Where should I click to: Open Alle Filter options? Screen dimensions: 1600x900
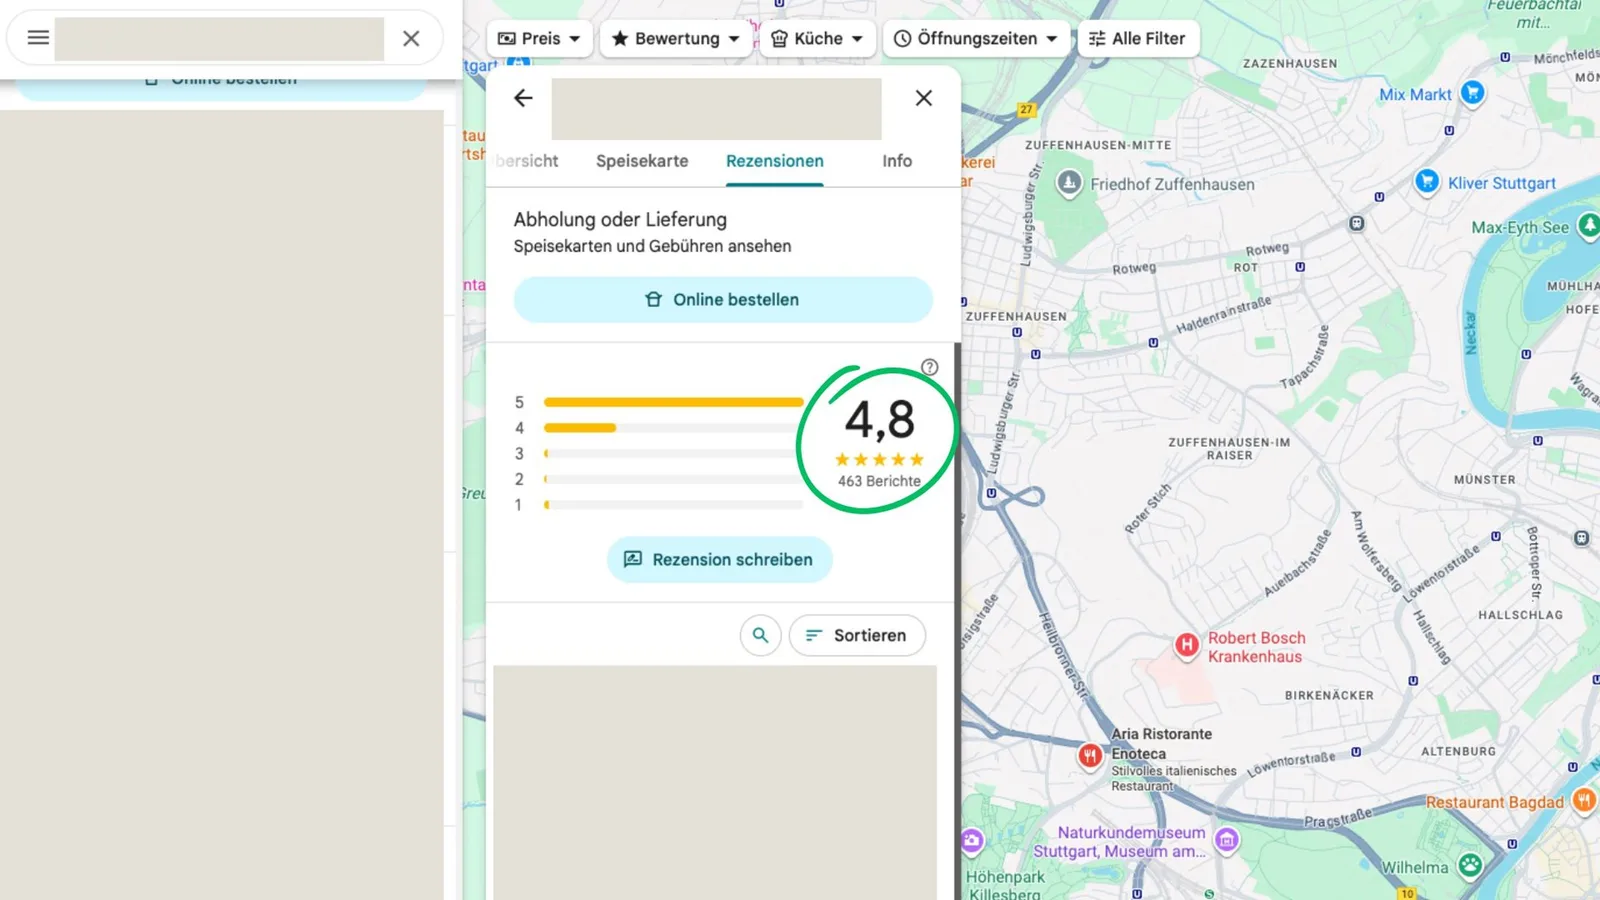[x=1138, y=38]
